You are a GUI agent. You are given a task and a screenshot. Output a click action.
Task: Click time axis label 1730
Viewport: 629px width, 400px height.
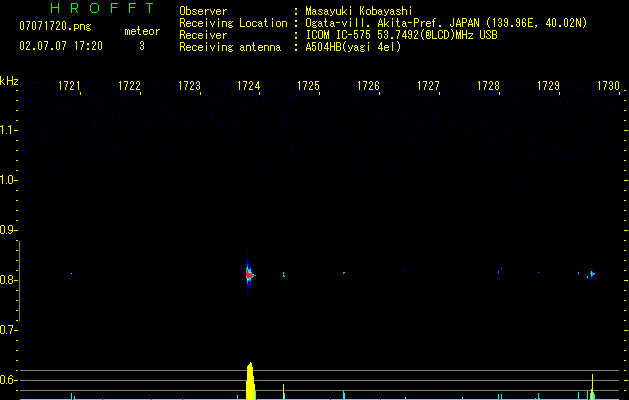pyautogui.click(x=608, y=86)
